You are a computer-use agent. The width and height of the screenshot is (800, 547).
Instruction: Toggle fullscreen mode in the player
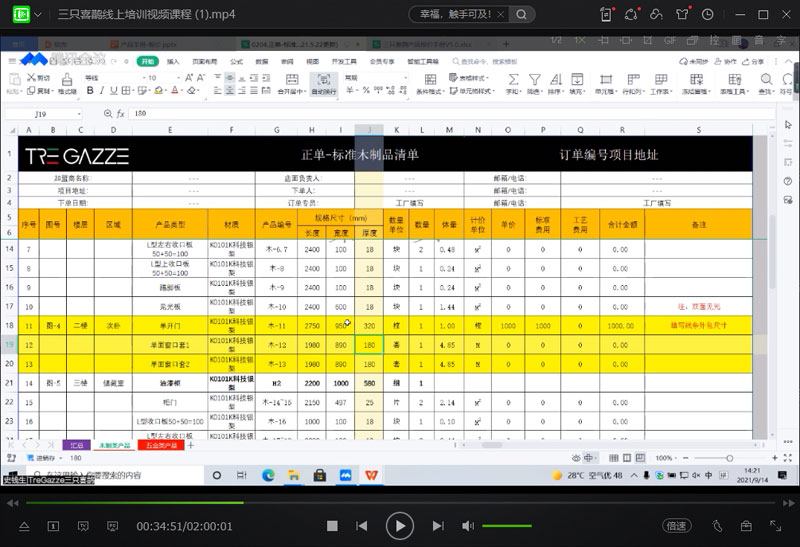pyautogui.click(x=776, y=526)
